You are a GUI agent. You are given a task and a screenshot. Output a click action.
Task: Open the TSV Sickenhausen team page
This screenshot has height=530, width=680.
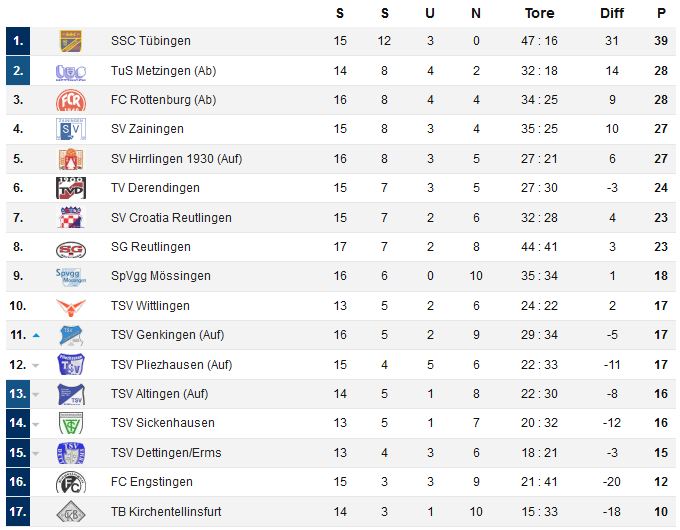[162, 423]
